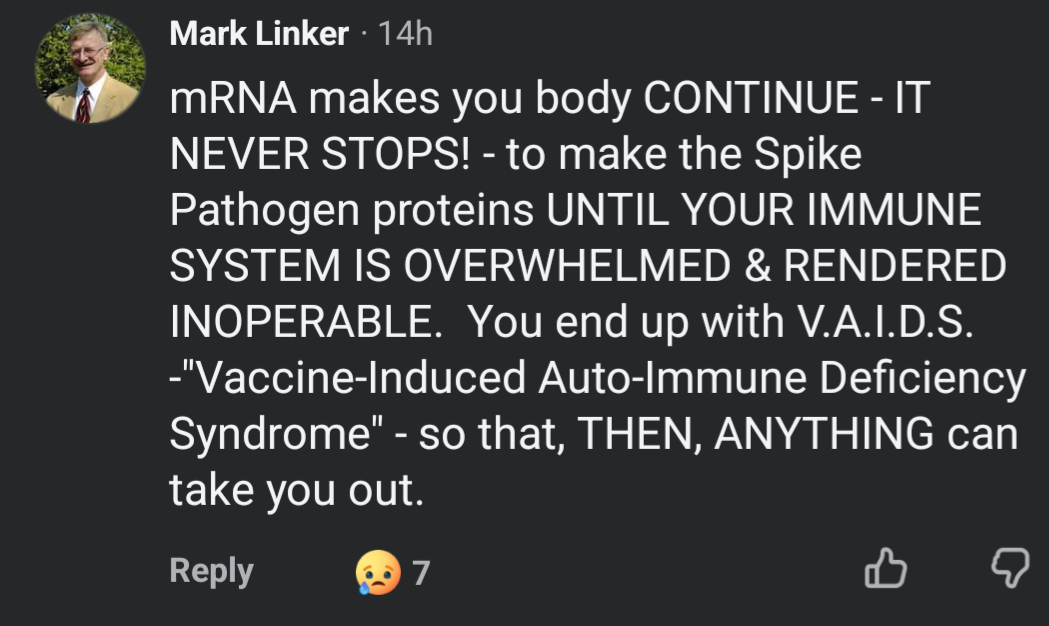Click the word "CONTINUE" in the comment
This screenshot has height=626, width=1049.
tap(751, 98)
